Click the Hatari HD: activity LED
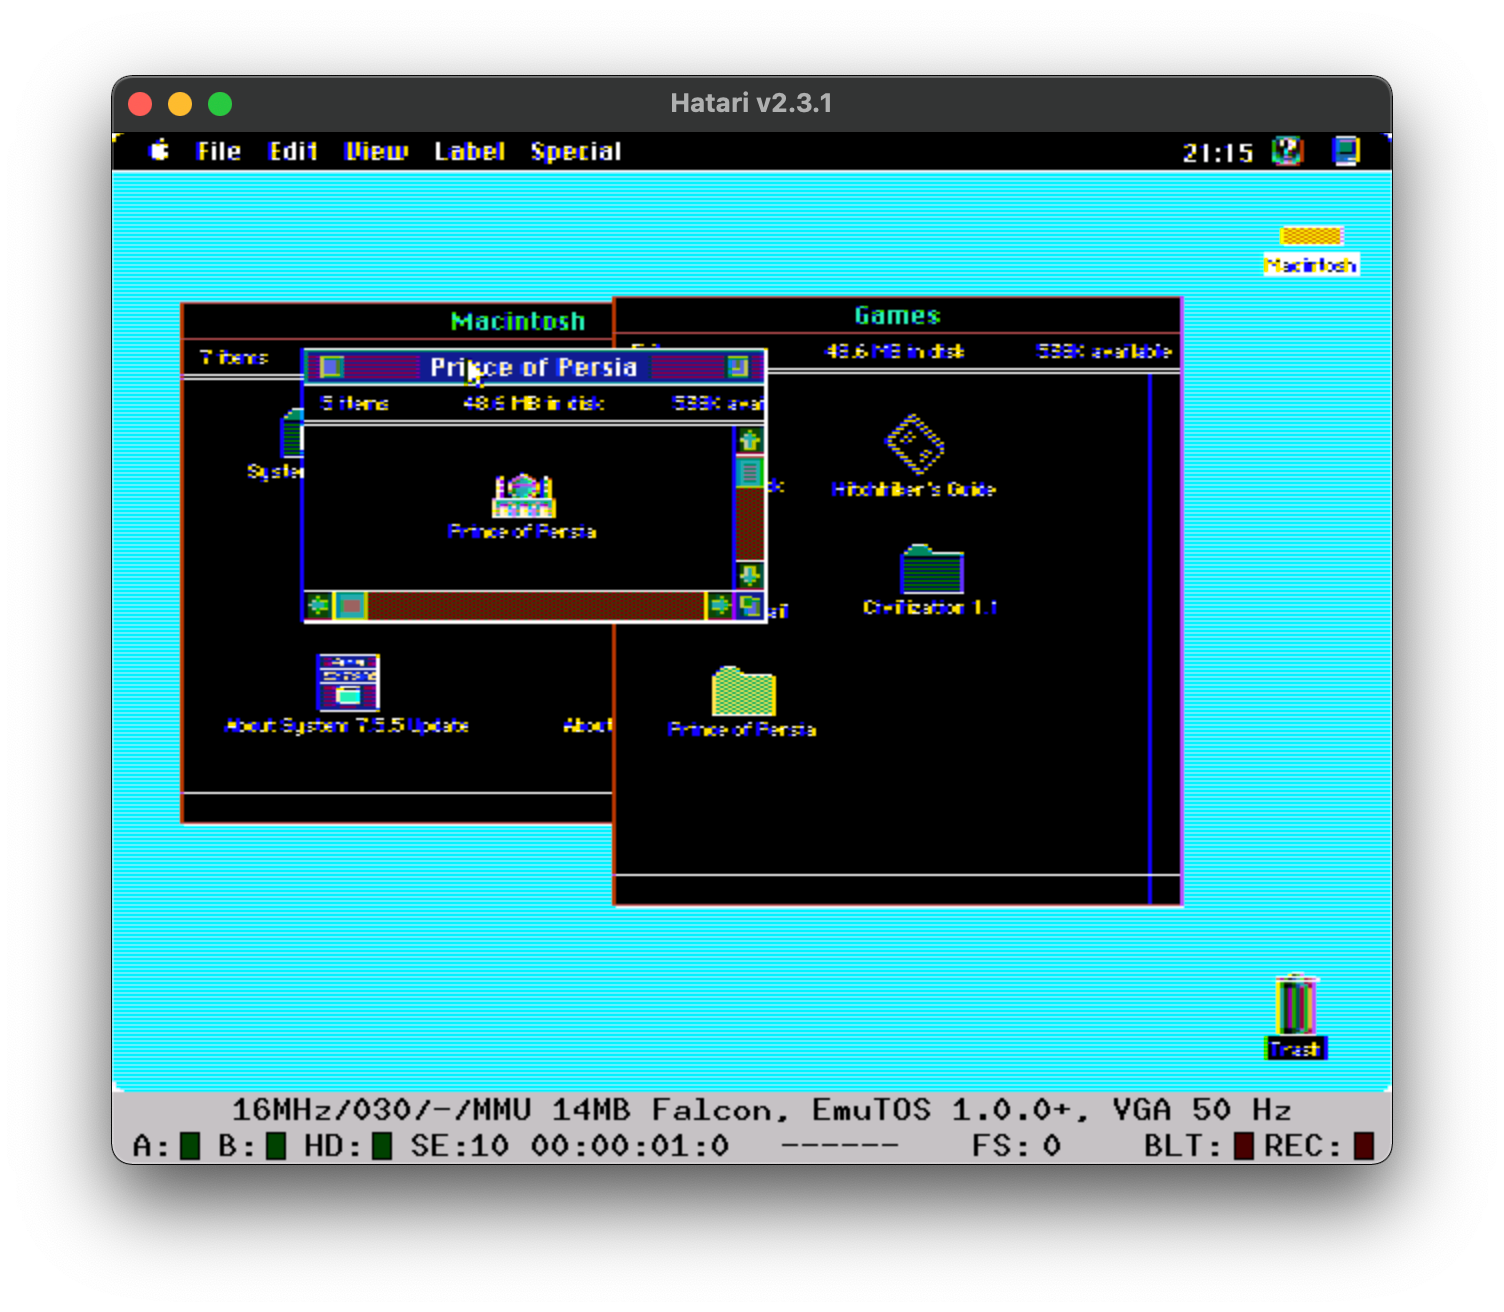 (x=381, y=1146)
